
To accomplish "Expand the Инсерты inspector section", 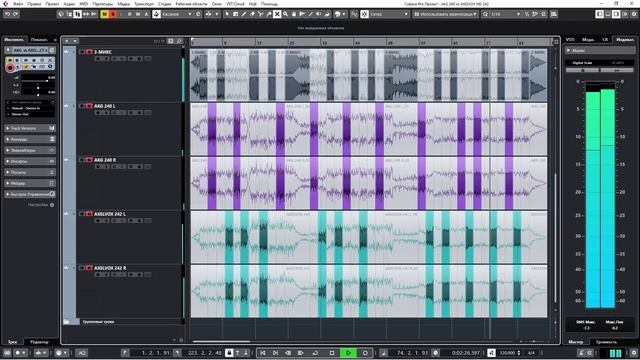I will [29, 161].
